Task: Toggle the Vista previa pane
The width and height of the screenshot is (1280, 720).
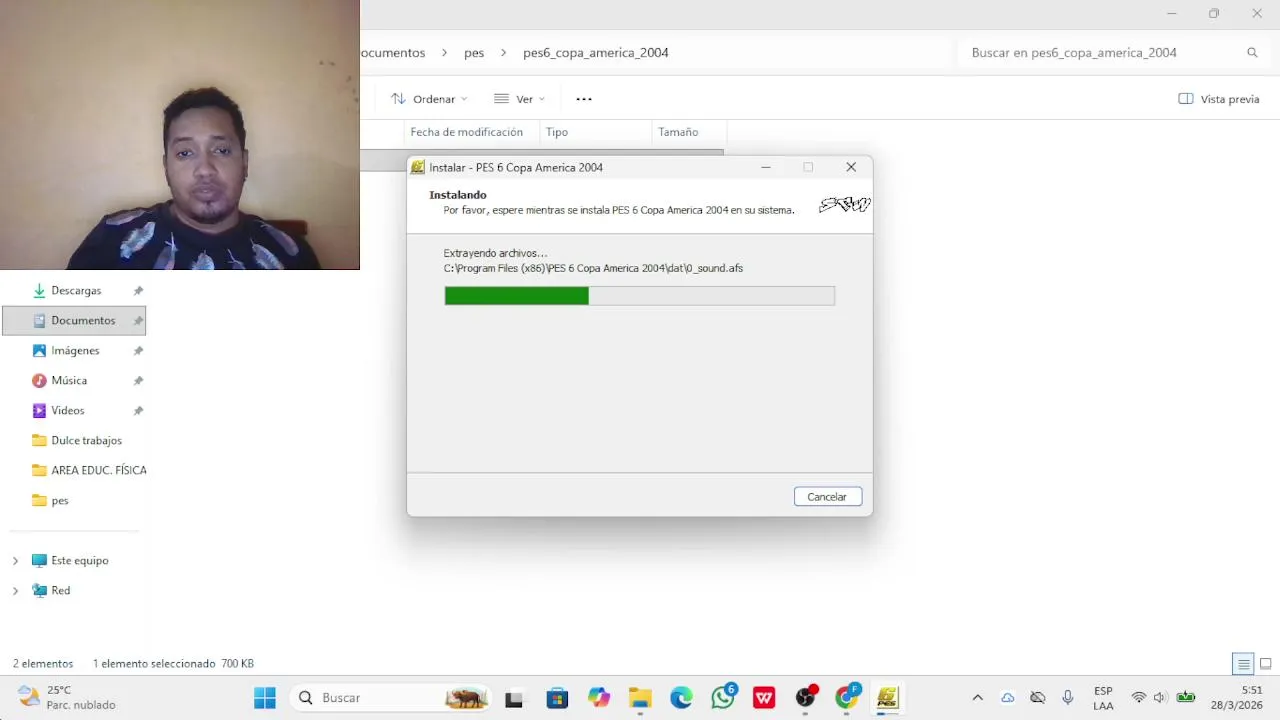Action: pyautogui.click(x=1219, y=99)
